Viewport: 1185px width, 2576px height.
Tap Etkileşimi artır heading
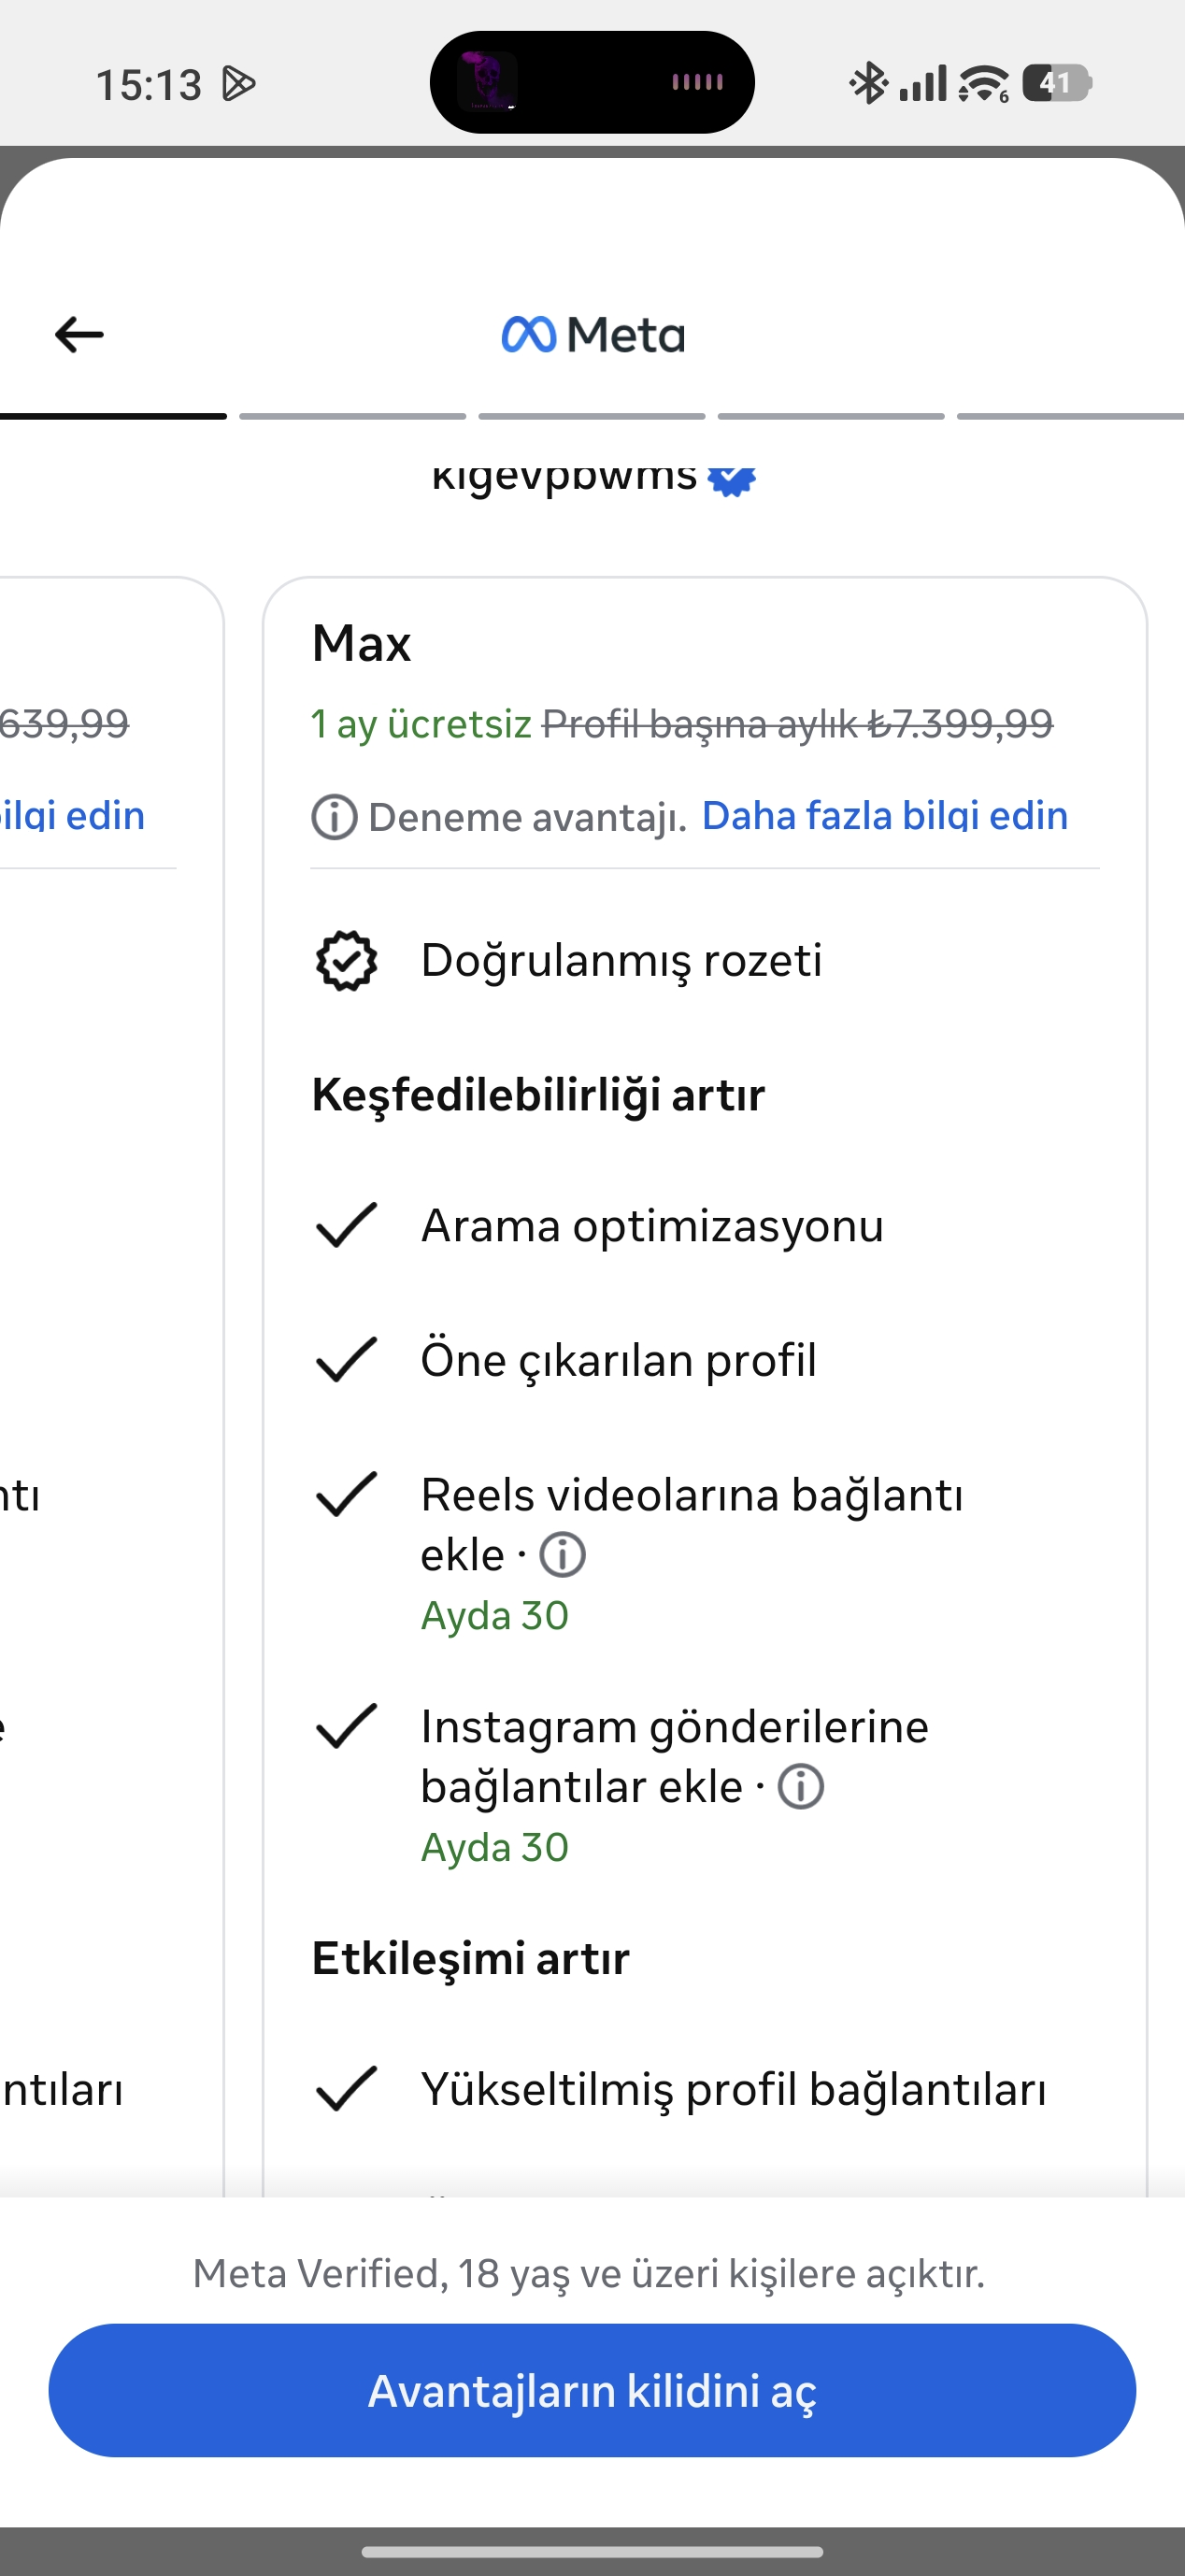pyautogui.click(x=470, y=1958)
